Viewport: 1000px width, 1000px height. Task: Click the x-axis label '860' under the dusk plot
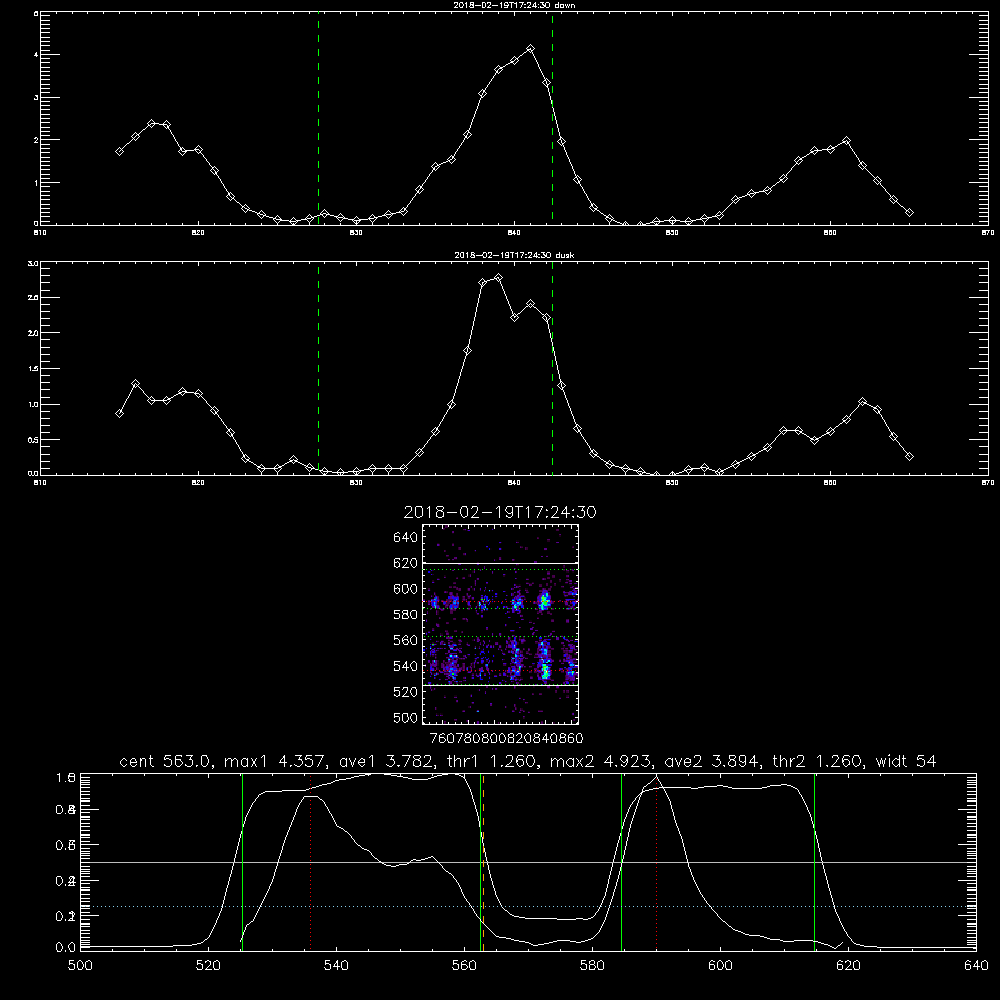(x=830, y=483)
